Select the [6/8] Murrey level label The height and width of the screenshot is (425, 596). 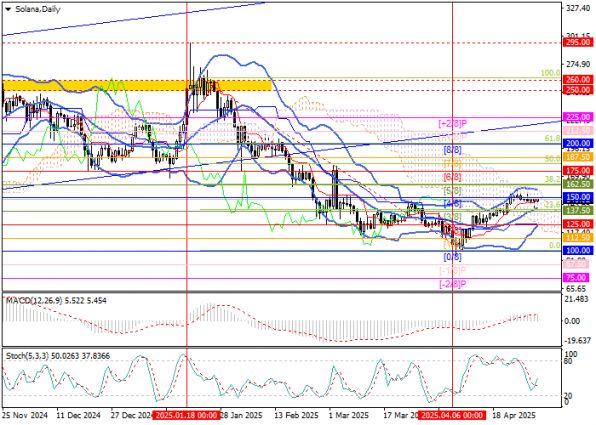(x=453, y=177)
